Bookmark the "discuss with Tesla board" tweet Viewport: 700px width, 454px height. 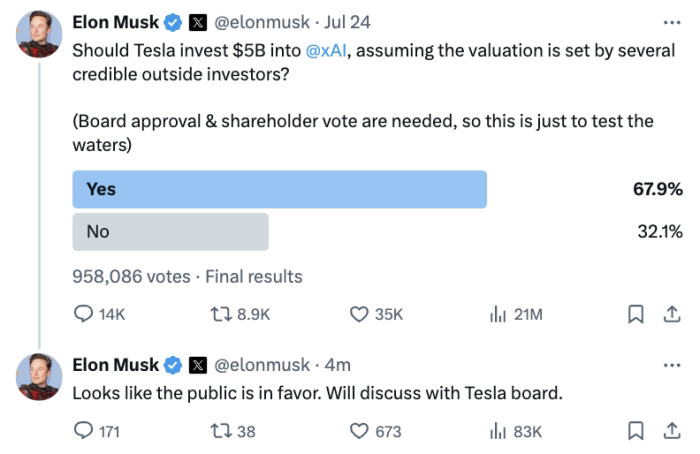tap(634, 431)
